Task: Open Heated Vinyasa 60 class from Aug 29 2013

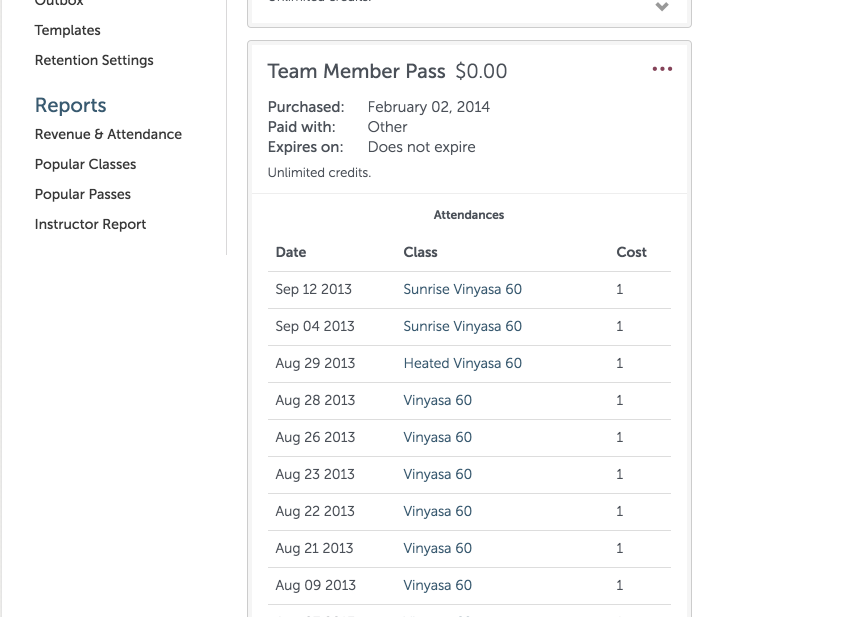Action: click(x=462, y=363)
